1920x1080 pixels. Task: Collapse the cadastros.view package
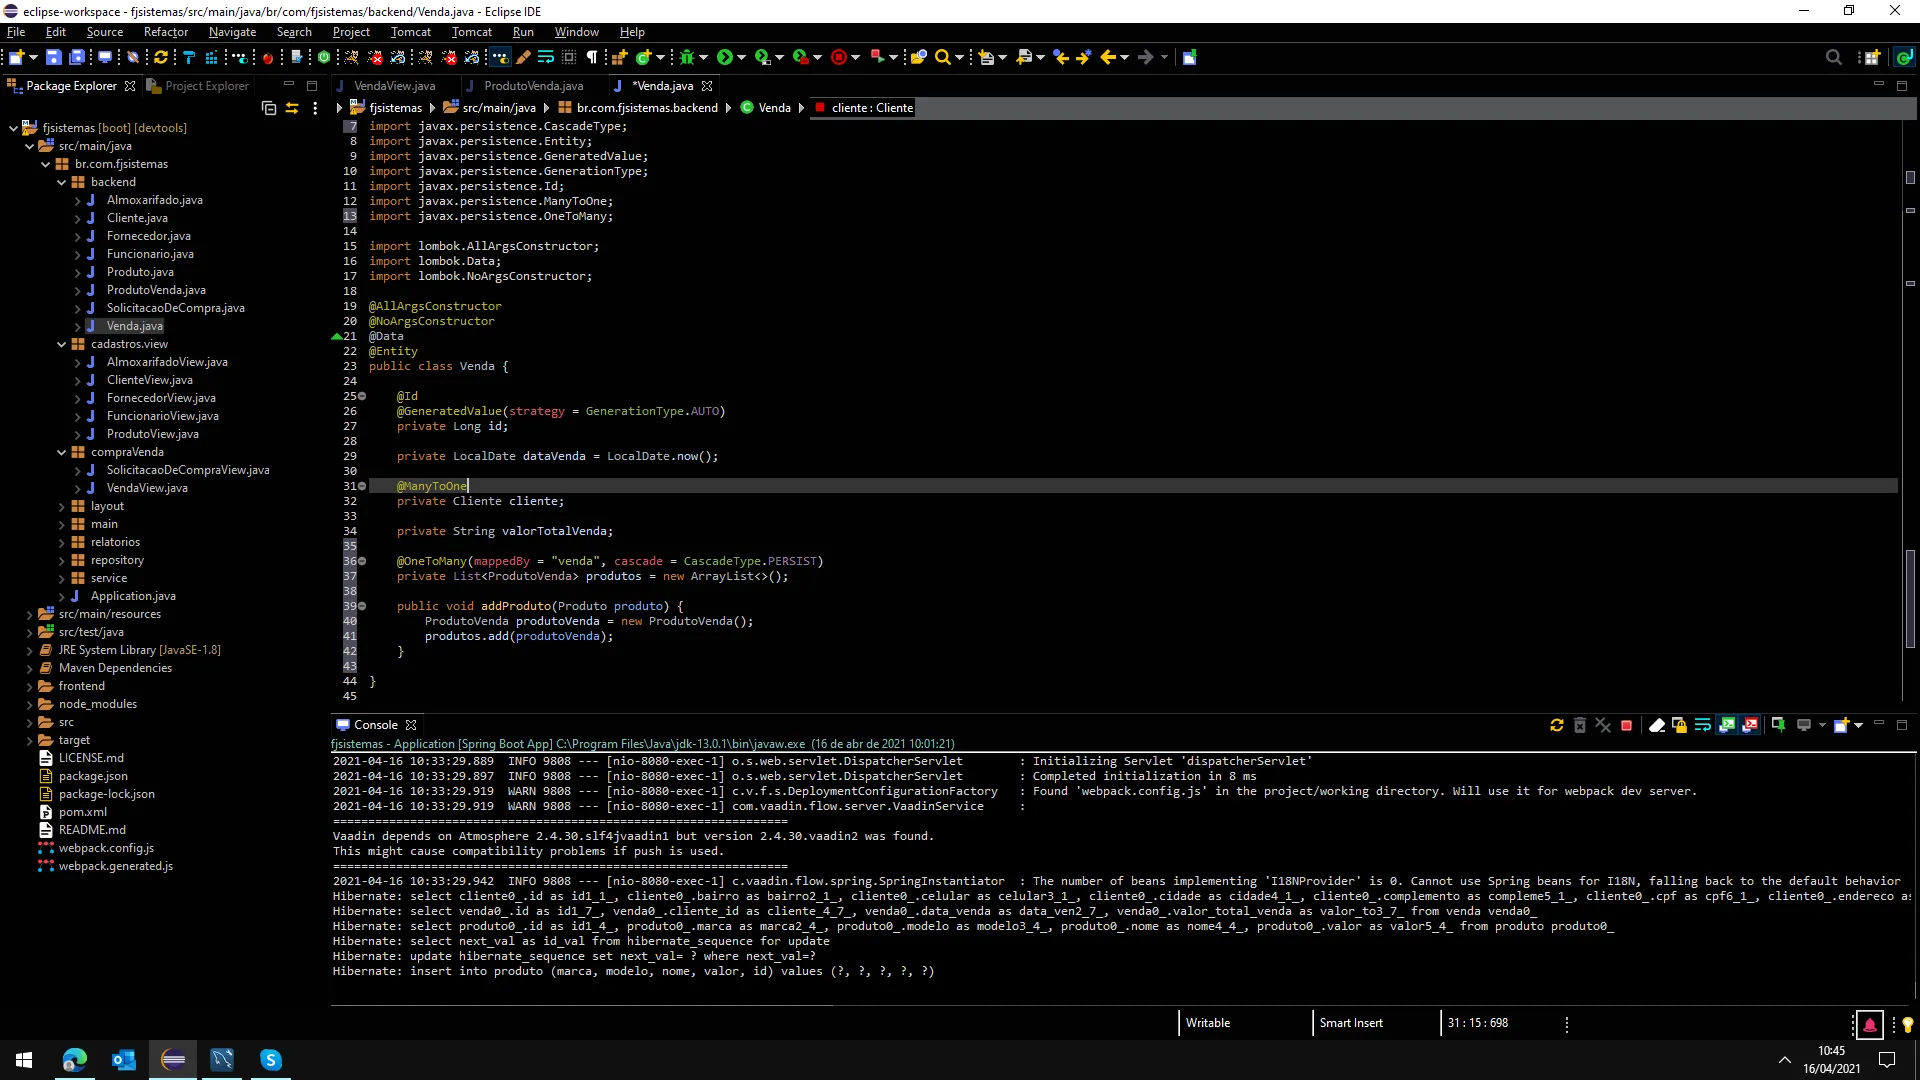click(x=62, y=344)
